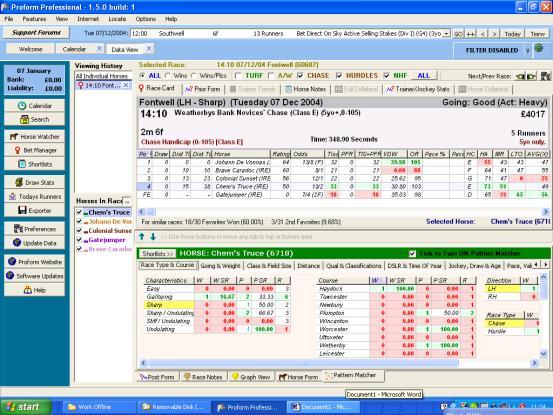Select the Wins/Plcs radio button
The width and height of the screenshot is (553, 415).
point(193,75)
